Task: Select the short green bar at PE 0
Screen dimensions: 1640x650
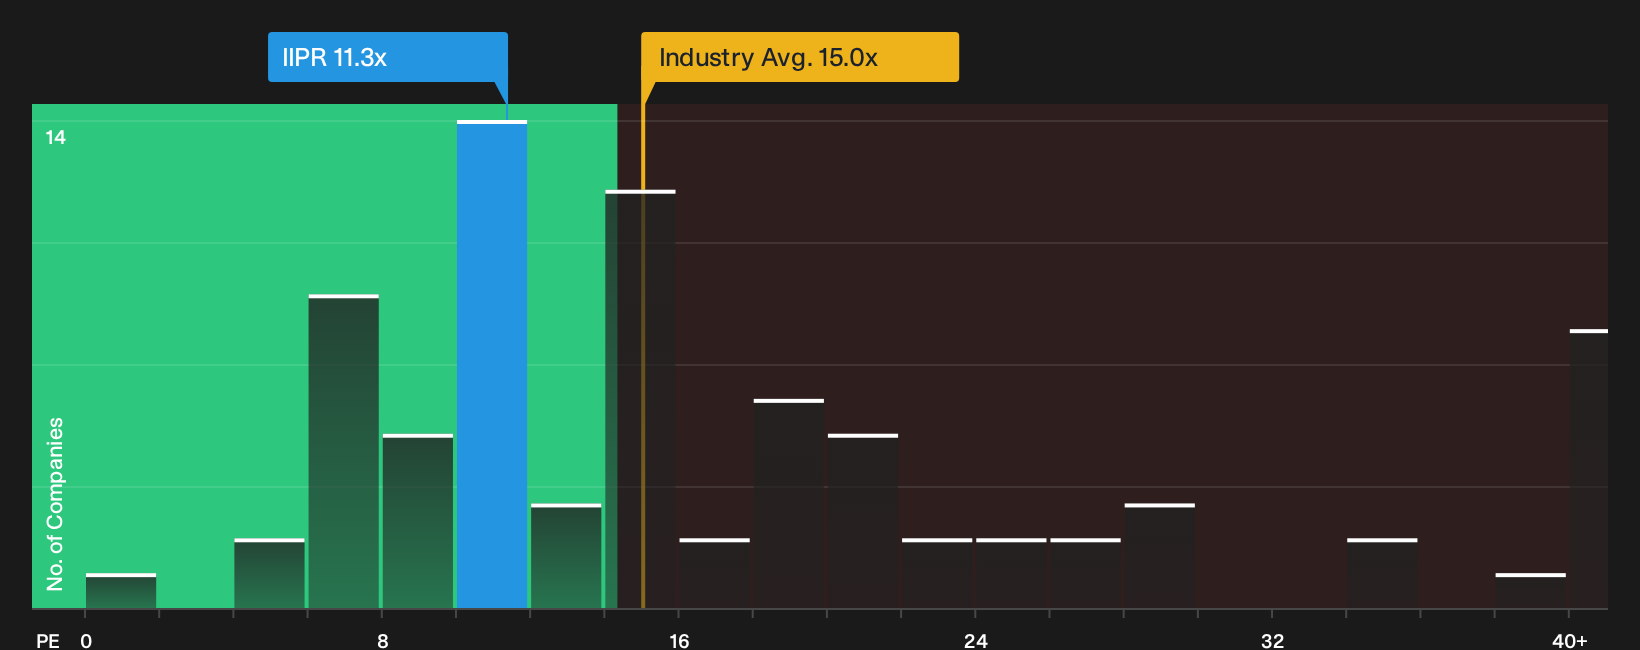Action: click(121, 591)
